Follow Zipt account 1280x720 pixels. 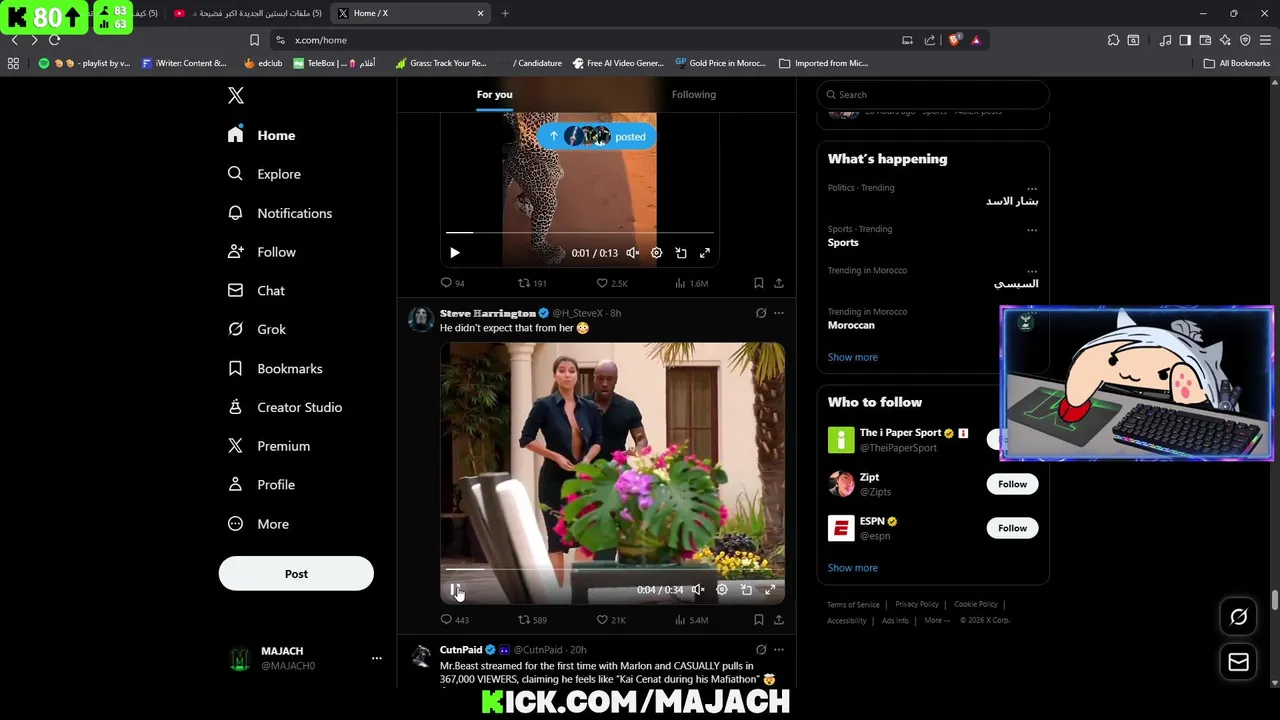pyautogui.click(x=1012, y=484)
